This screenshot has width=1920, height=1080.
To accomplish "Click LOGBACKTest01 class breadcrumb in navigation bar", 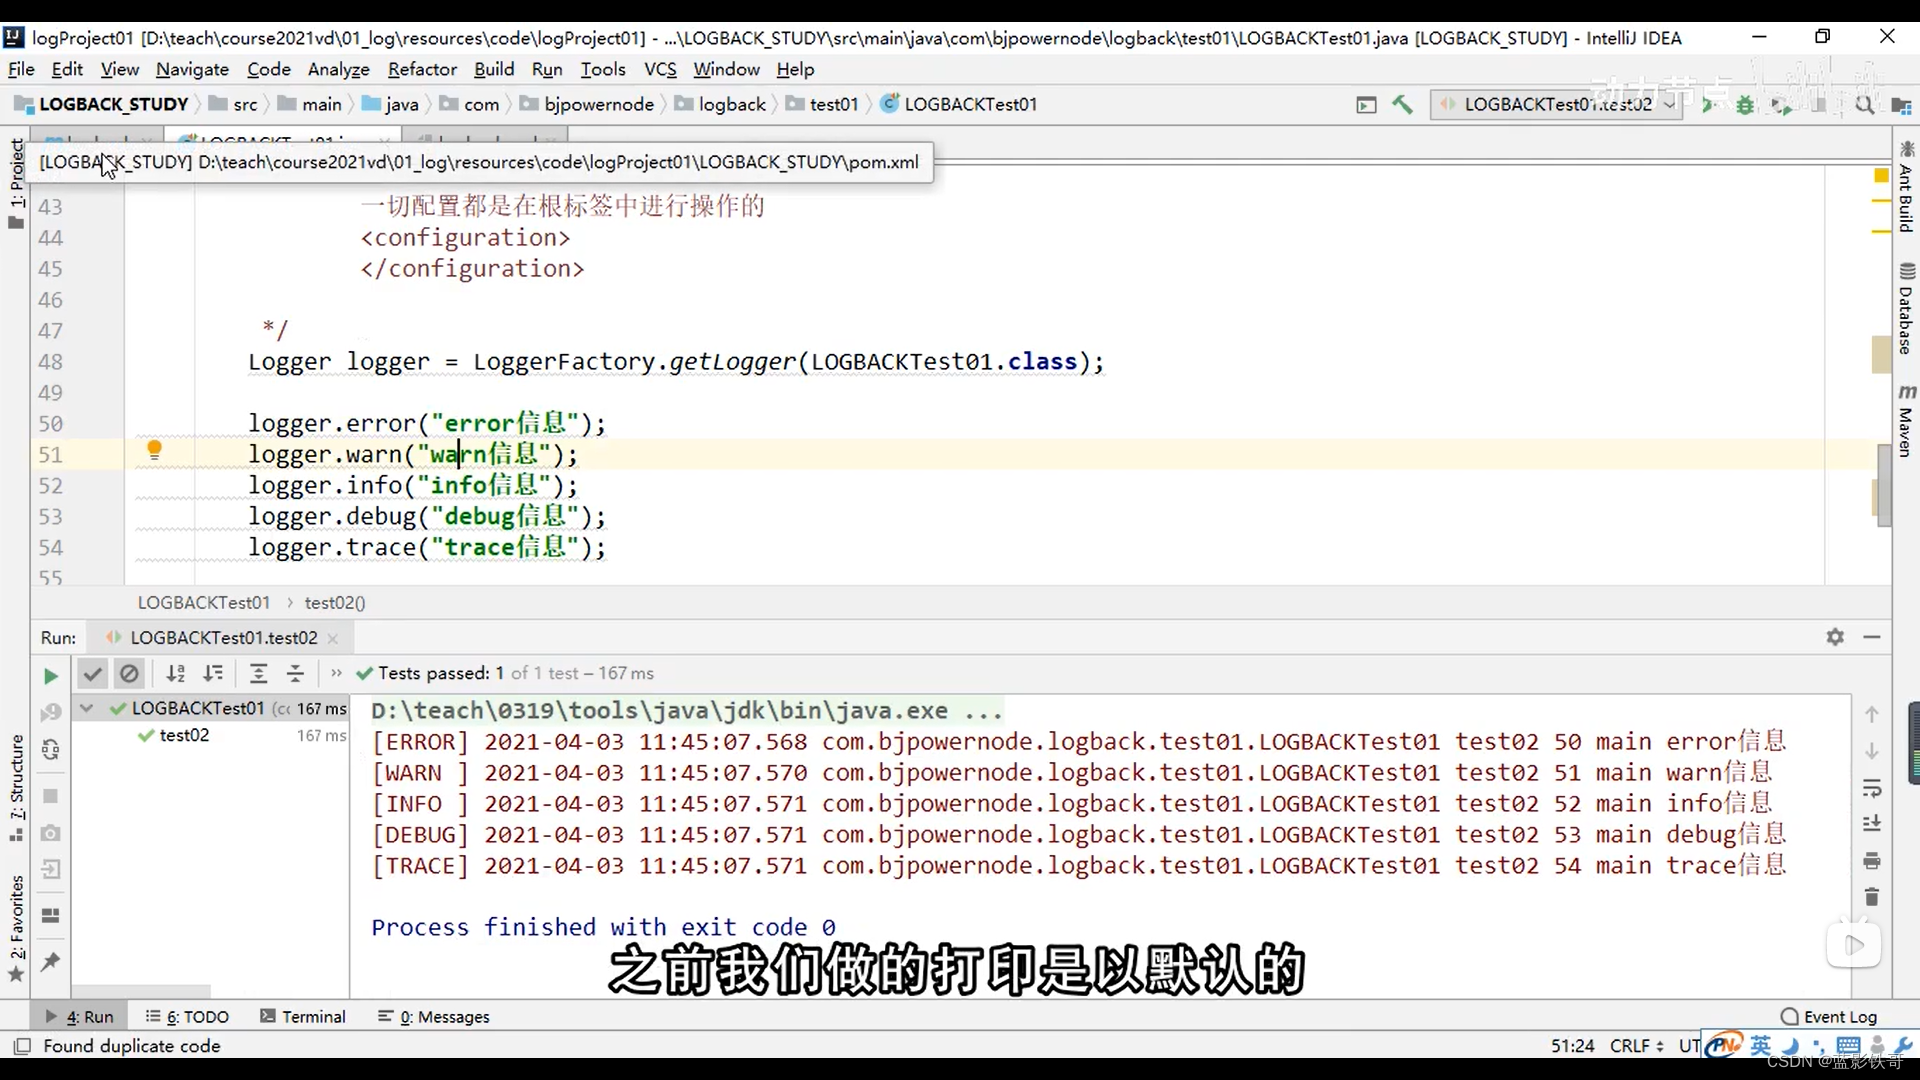I will pos(959,104).
